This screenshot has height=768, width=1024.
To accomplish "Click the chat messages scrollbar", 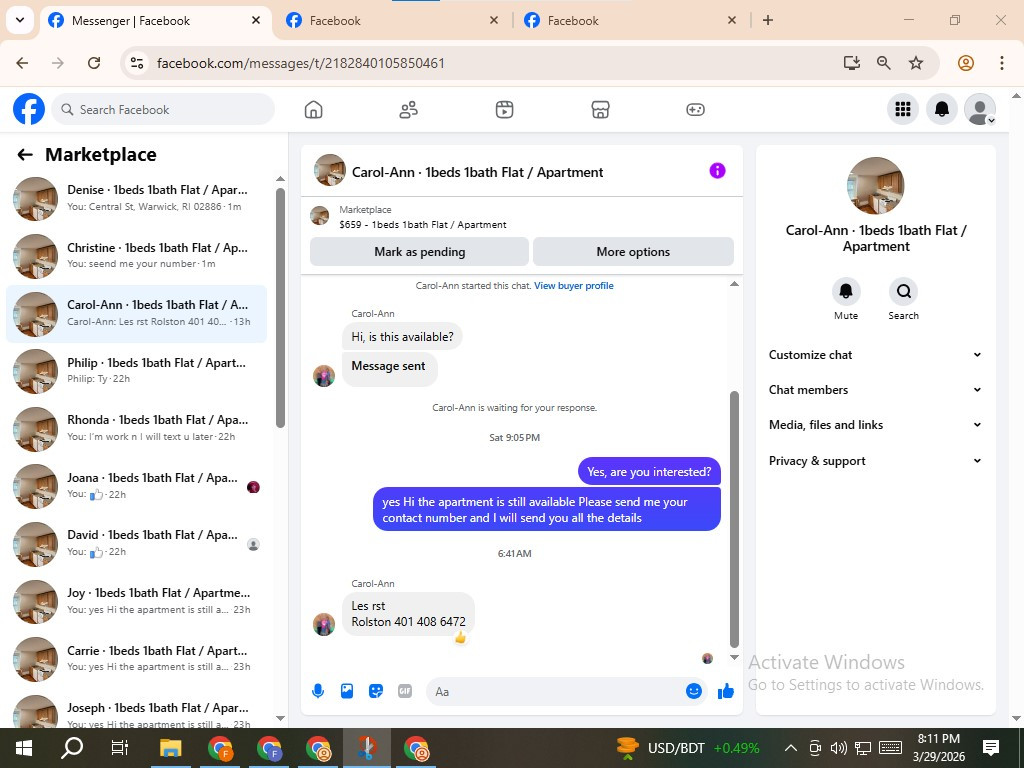I will (734, 519).
